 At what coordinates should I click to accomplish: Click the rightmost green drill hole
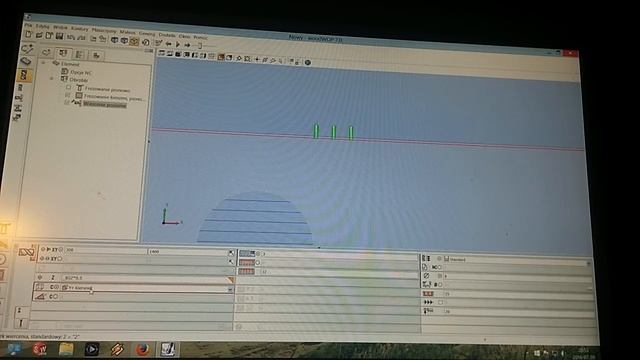pyautogui.click(x=351, y=133)
